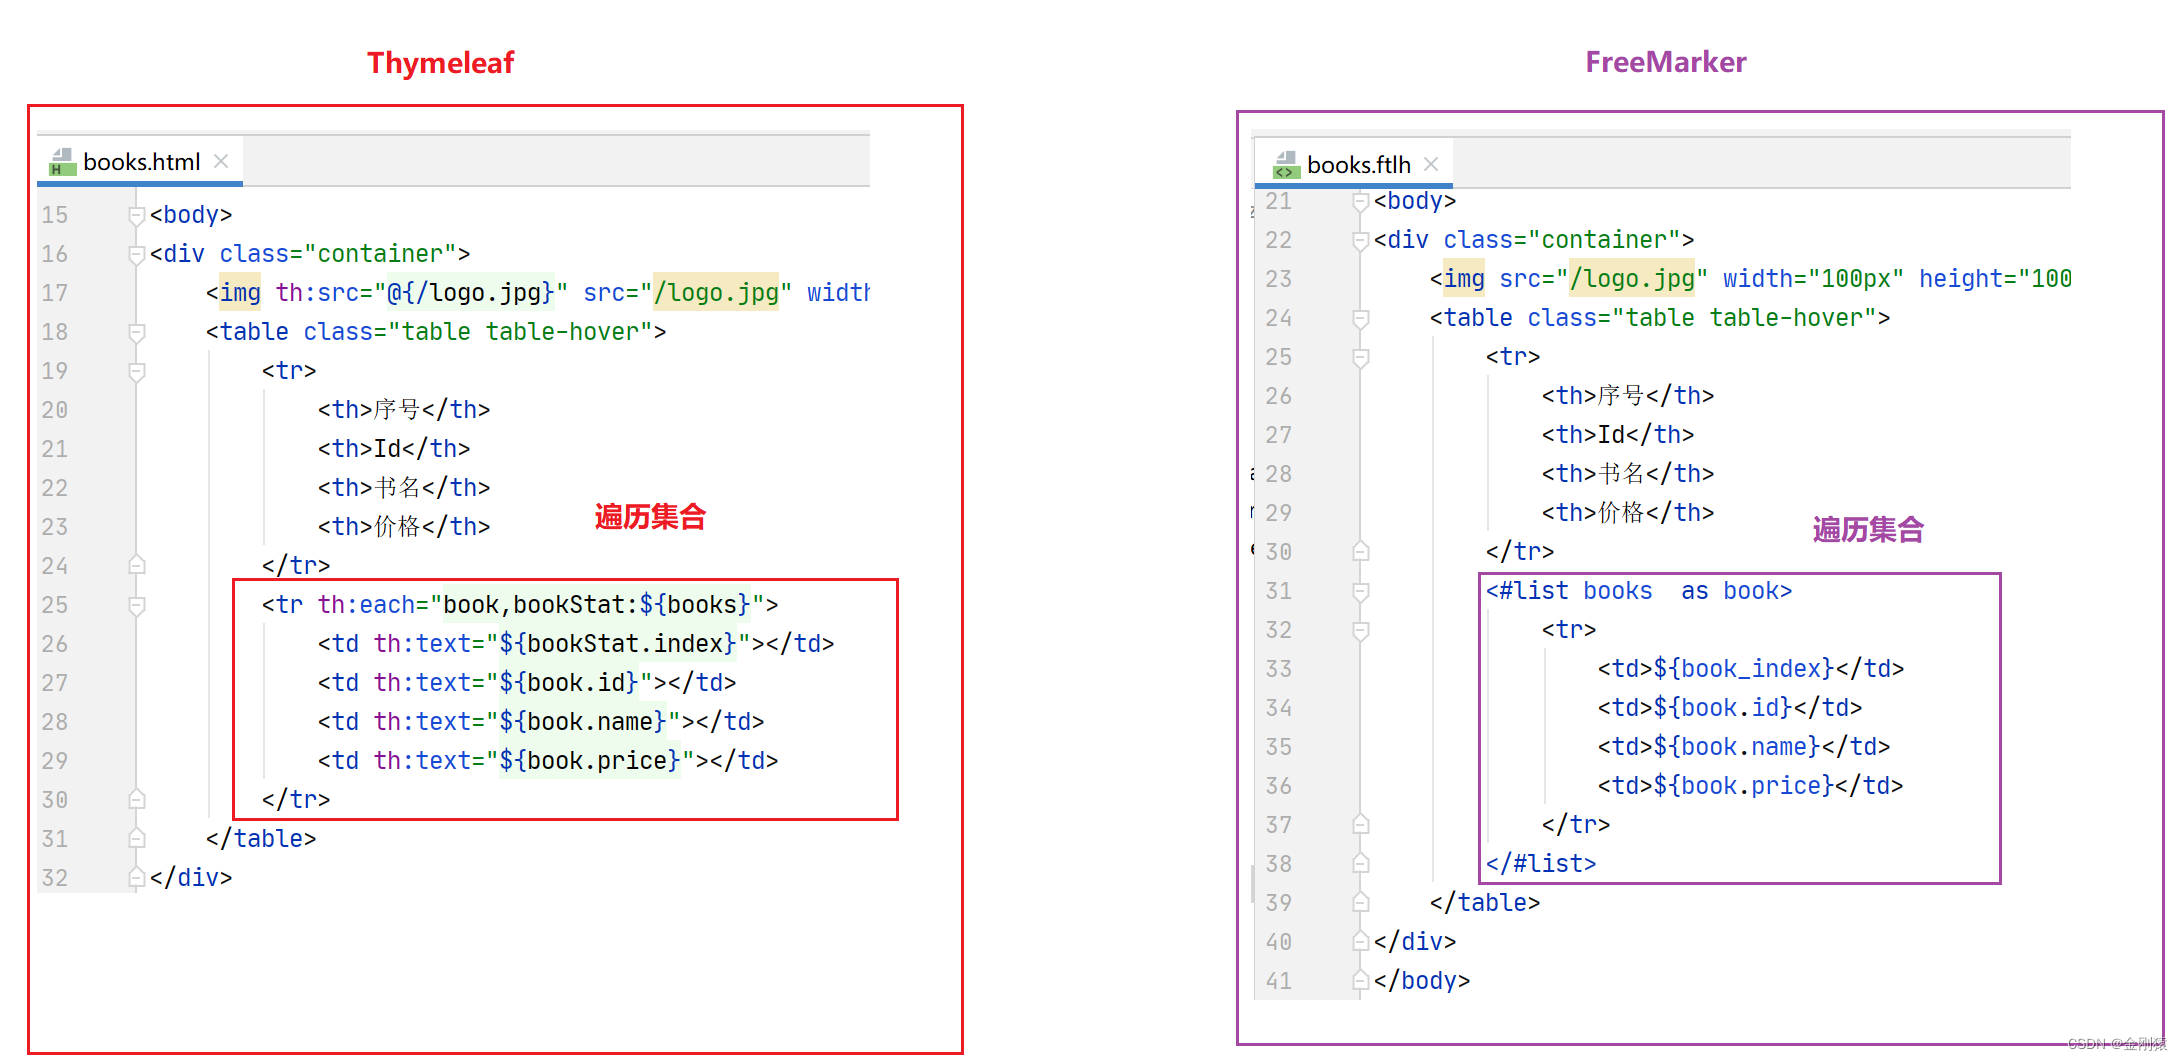Collapse #list fold at line 31 in books.ftlh
Screen dimensions: 2183x1061
point(1360,591)
